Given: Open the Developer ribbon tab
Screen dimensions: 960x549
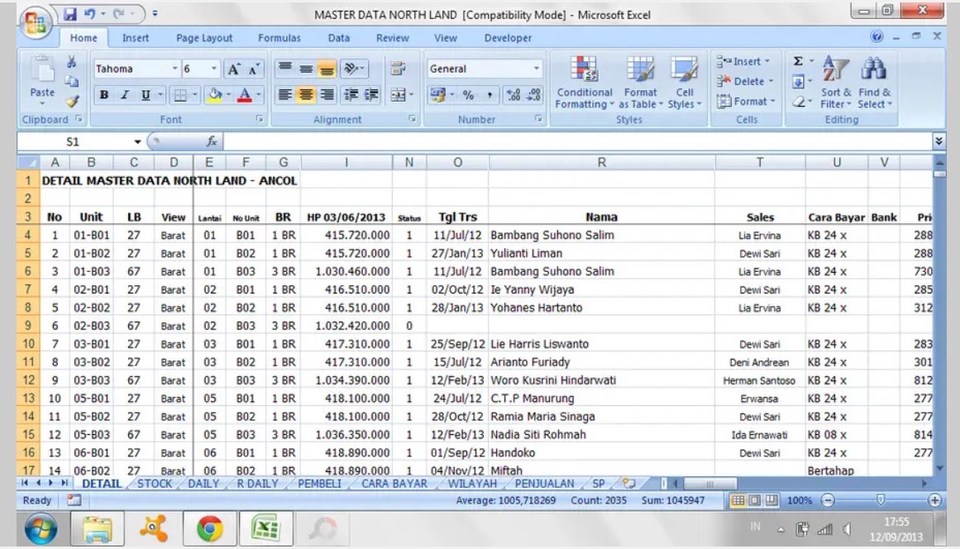Looking at the screenshot, I should click(508, 38).
